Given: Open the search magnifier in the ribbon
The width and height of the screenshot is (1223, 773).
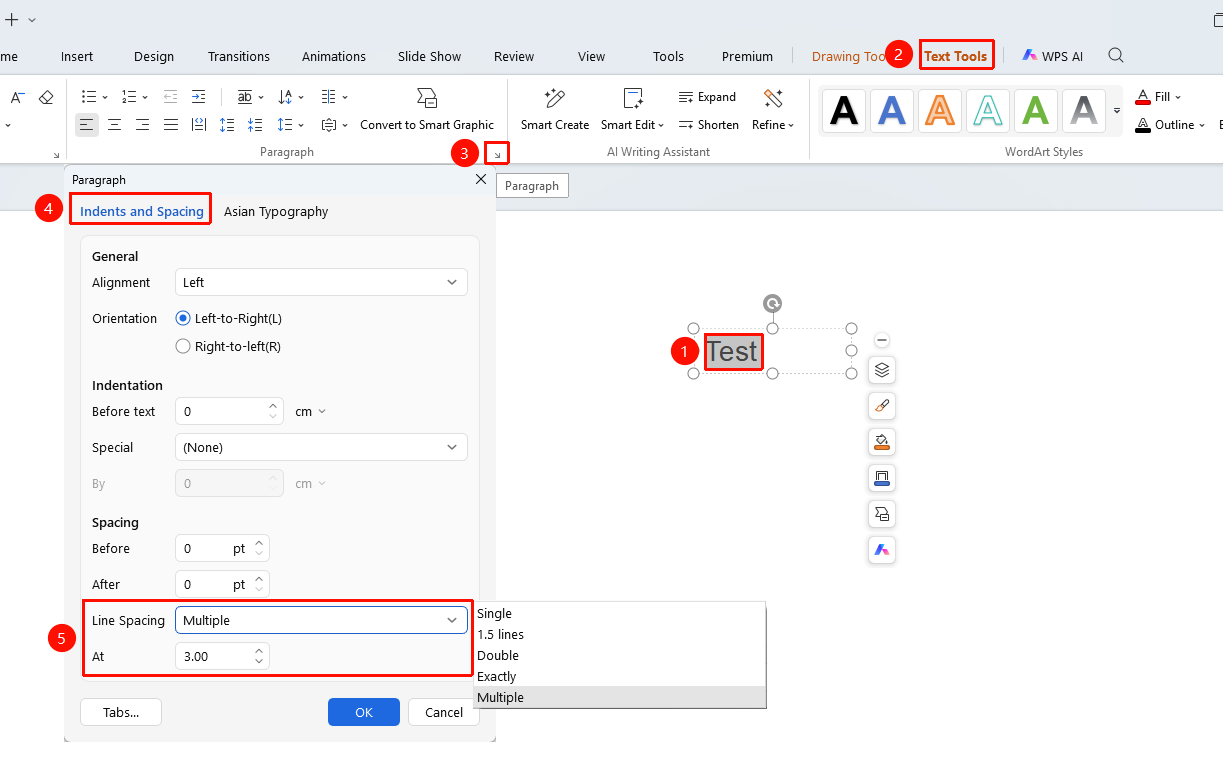Looking at the screenshot, I should 1116,56.
